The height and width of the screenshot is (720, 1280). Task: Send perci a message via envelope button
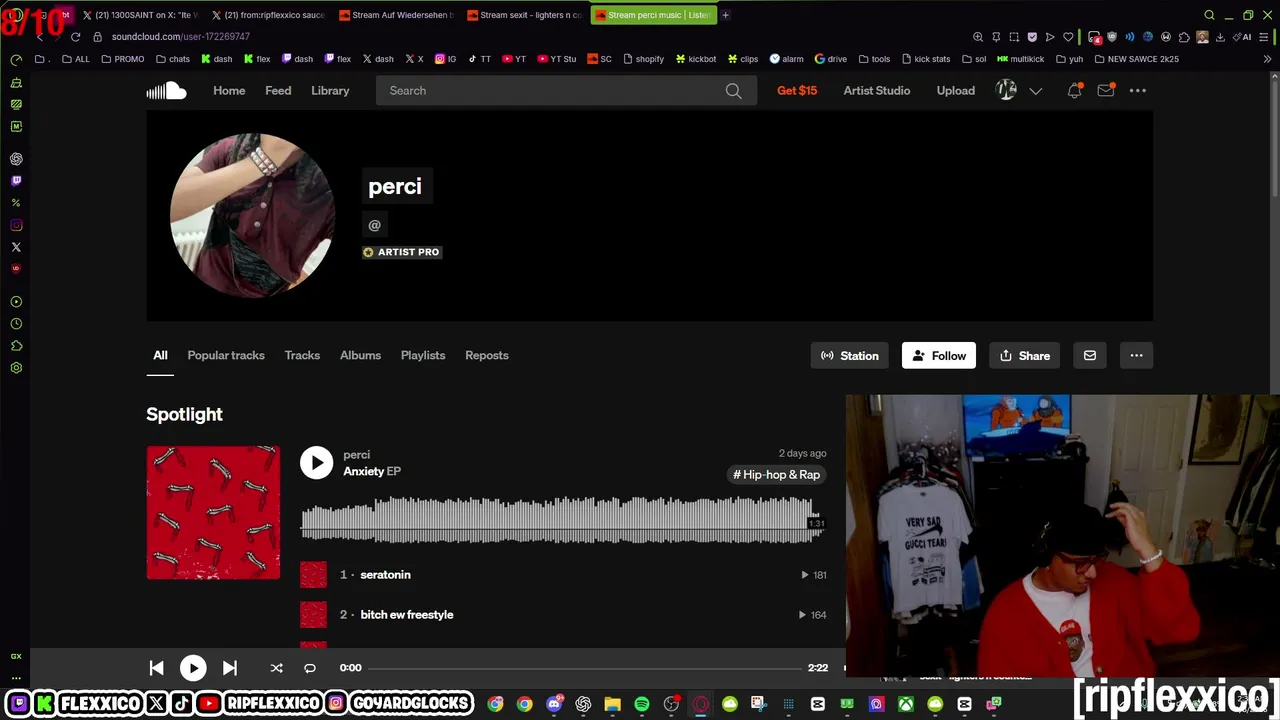click(x=1090, y=355)
